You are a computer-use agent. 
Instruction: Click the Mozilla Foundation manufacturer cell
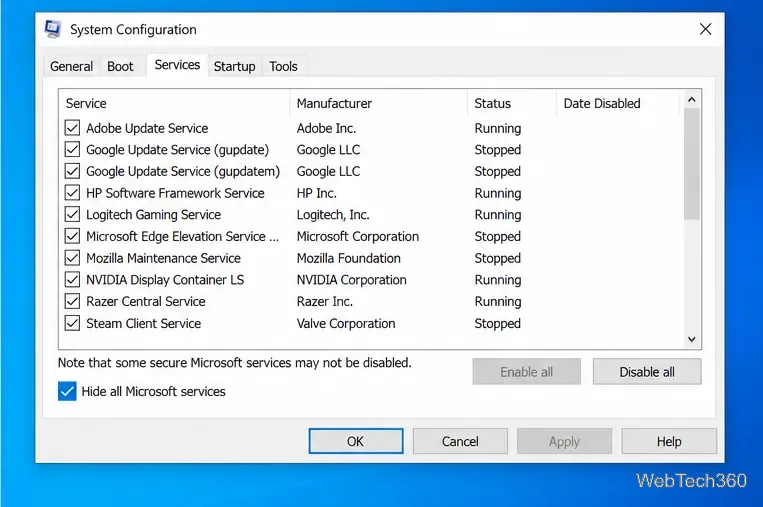coord(348,258)
